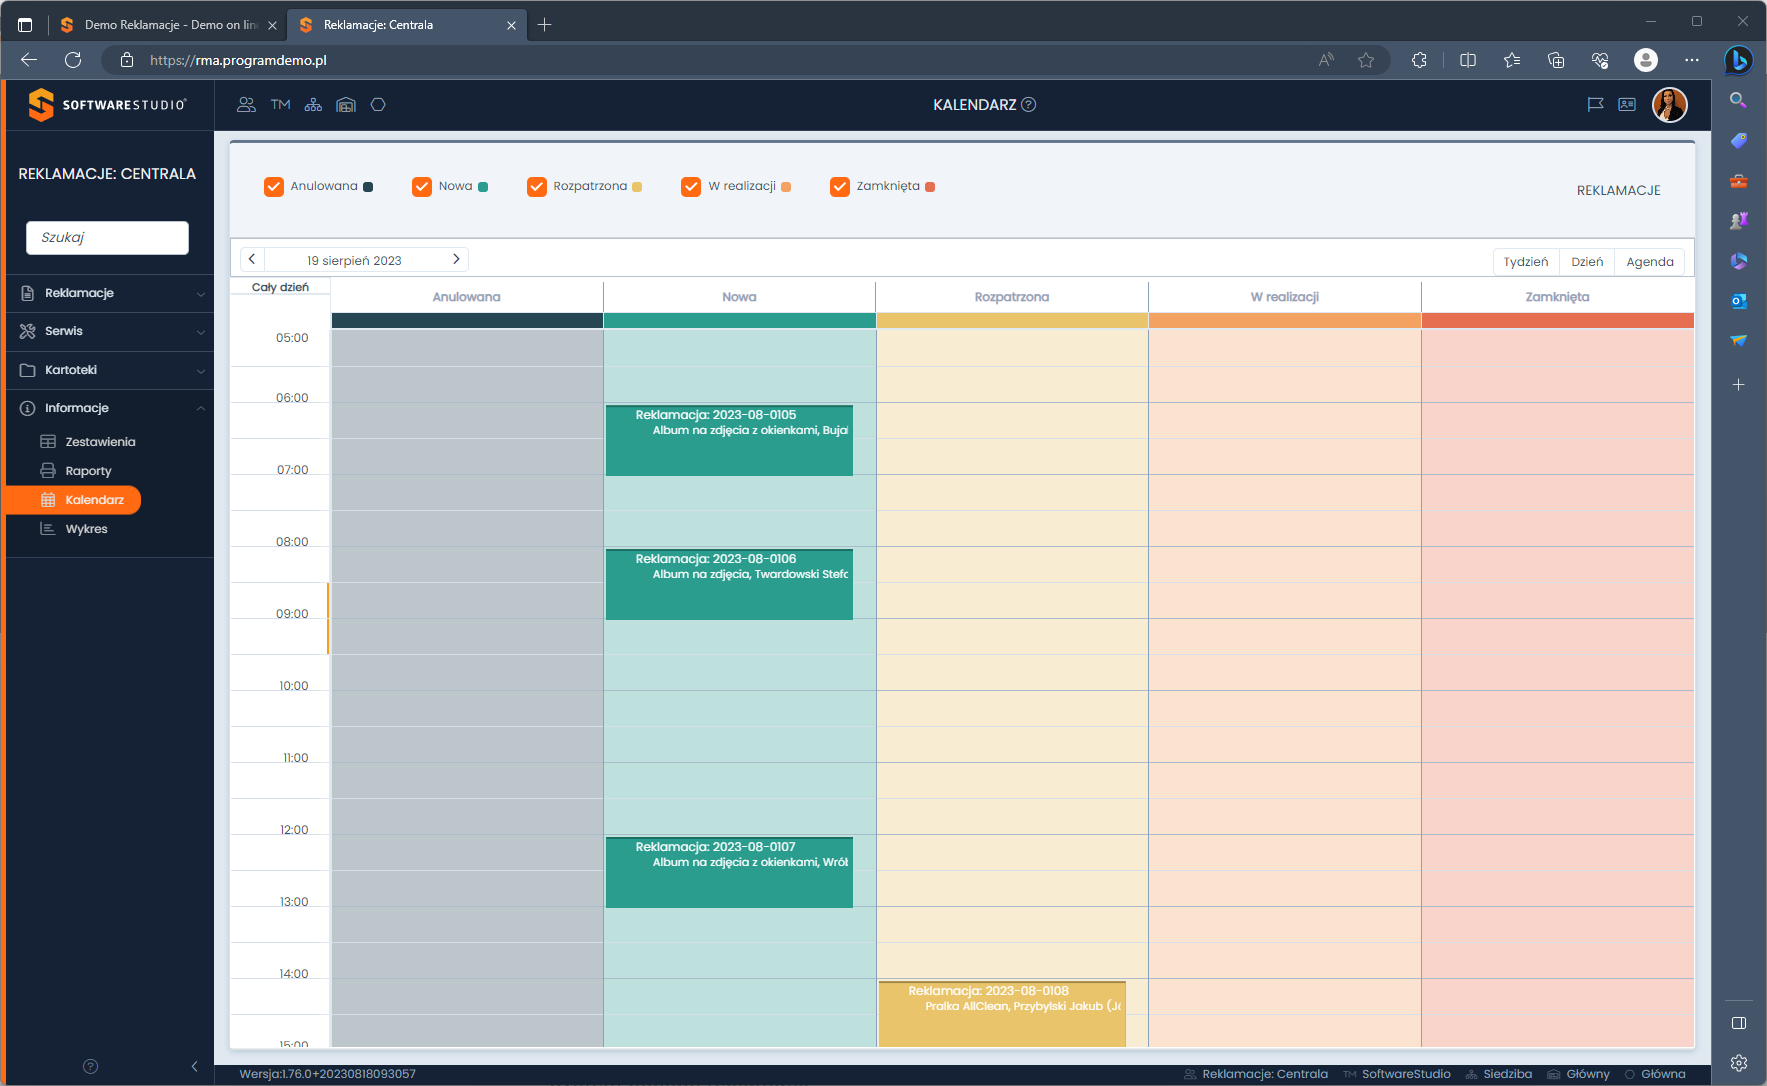
Task: Open the Raporty sidebar link
Action: pos(88,471)
